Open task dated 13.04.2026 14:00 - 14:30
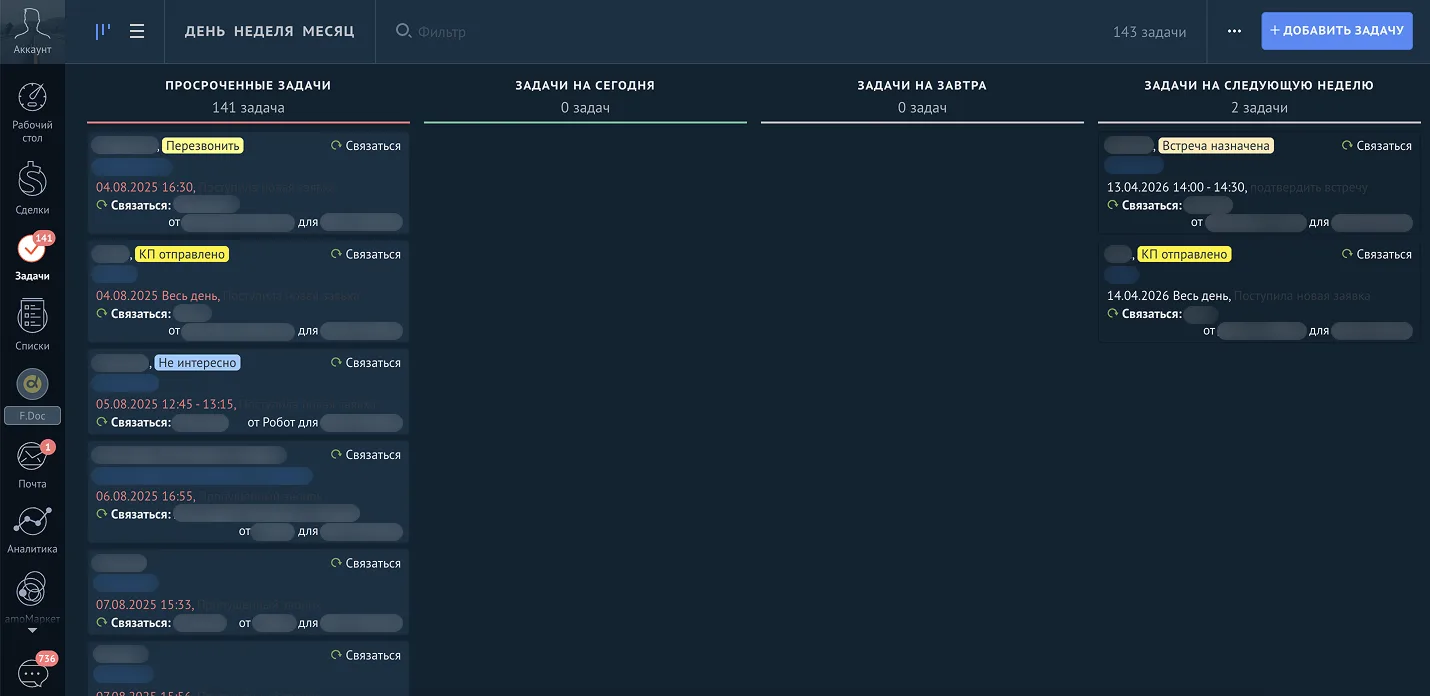The image size is (1430, 696). [x=1259, y=183]
